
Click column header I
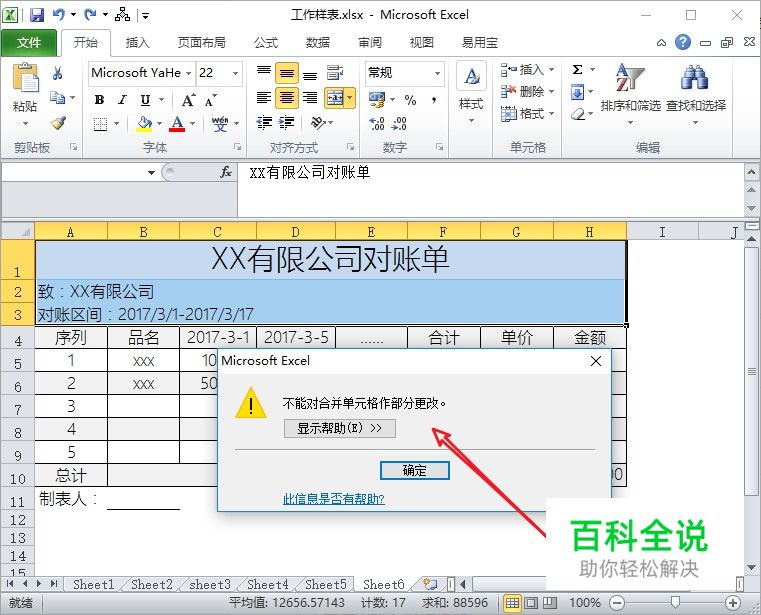(x=662, y=232)
